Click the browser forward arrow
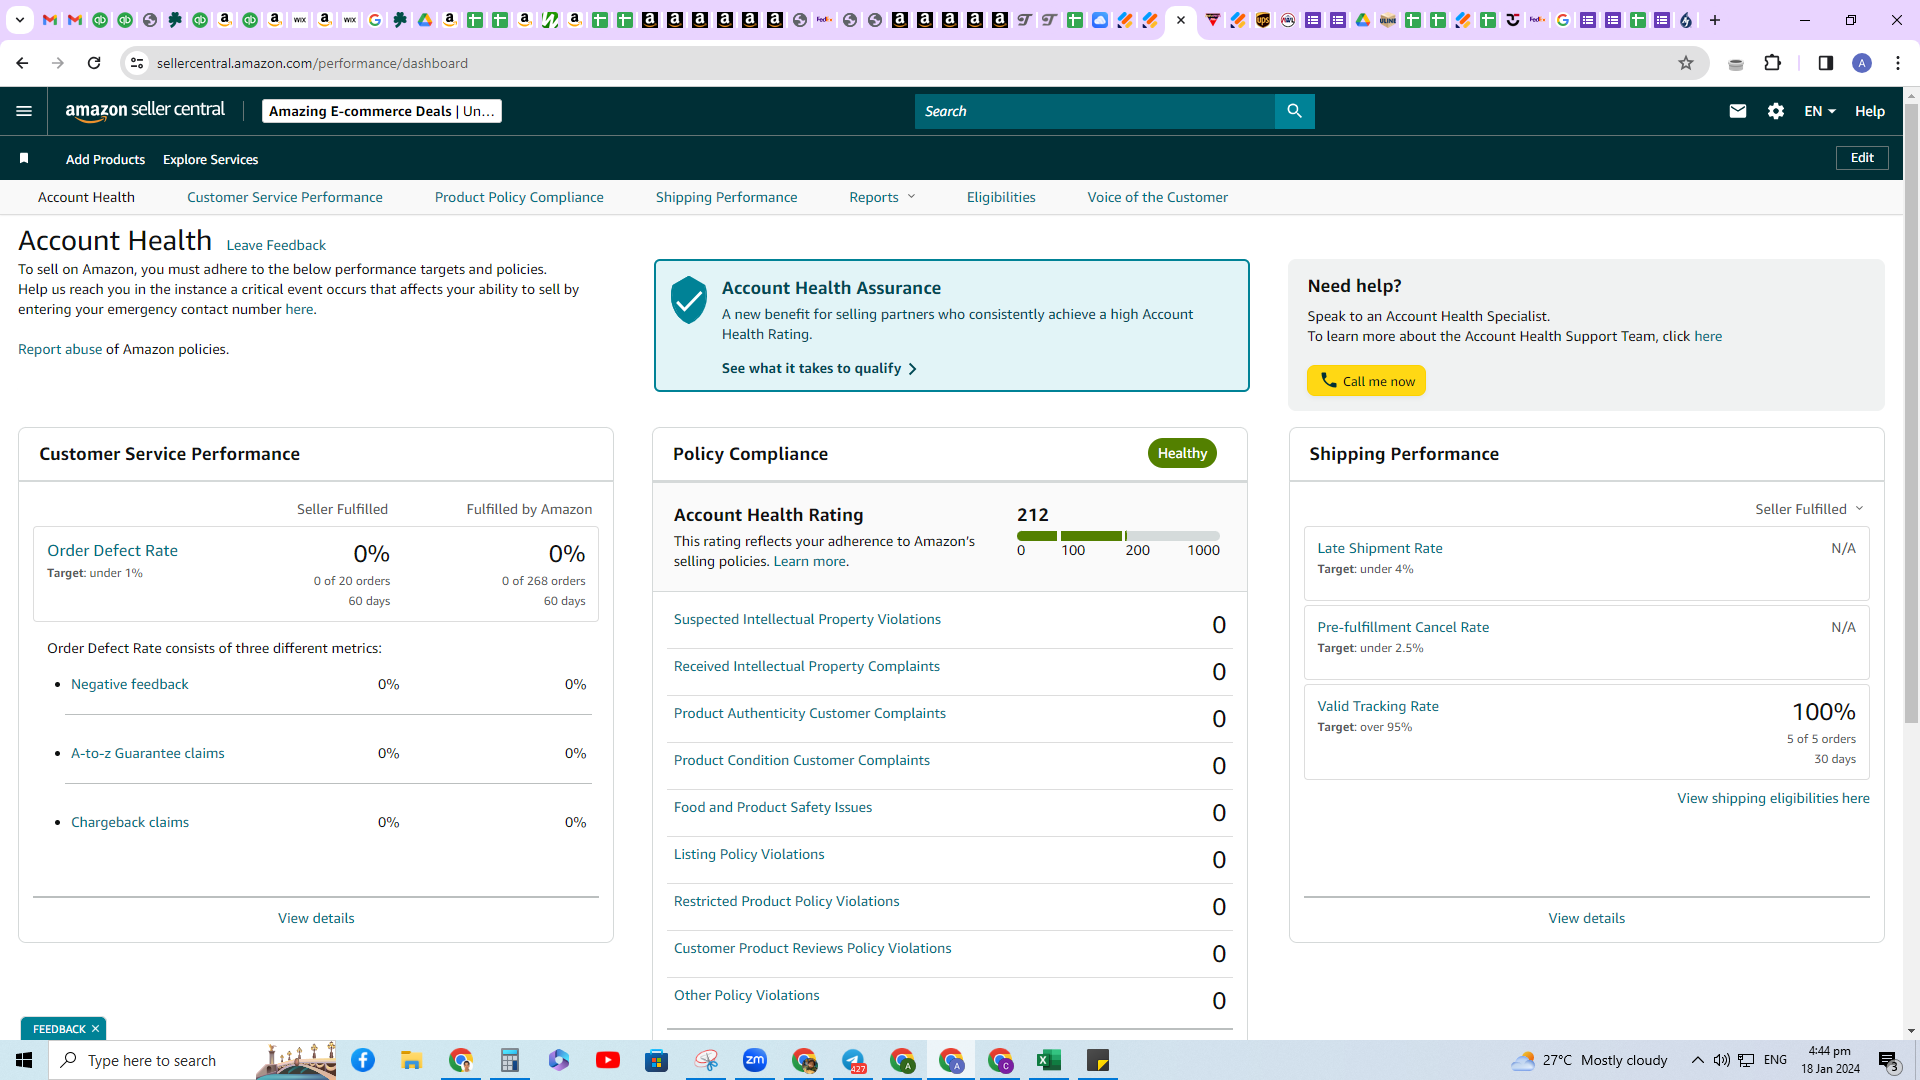This screenshot has height=1080, width=1920. click(58, 63)
